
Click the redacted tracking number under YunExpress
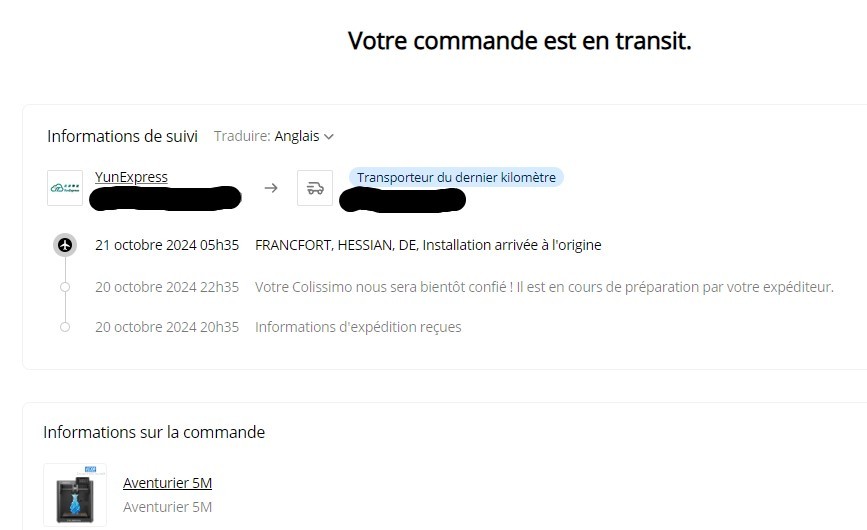click(165, 198)
